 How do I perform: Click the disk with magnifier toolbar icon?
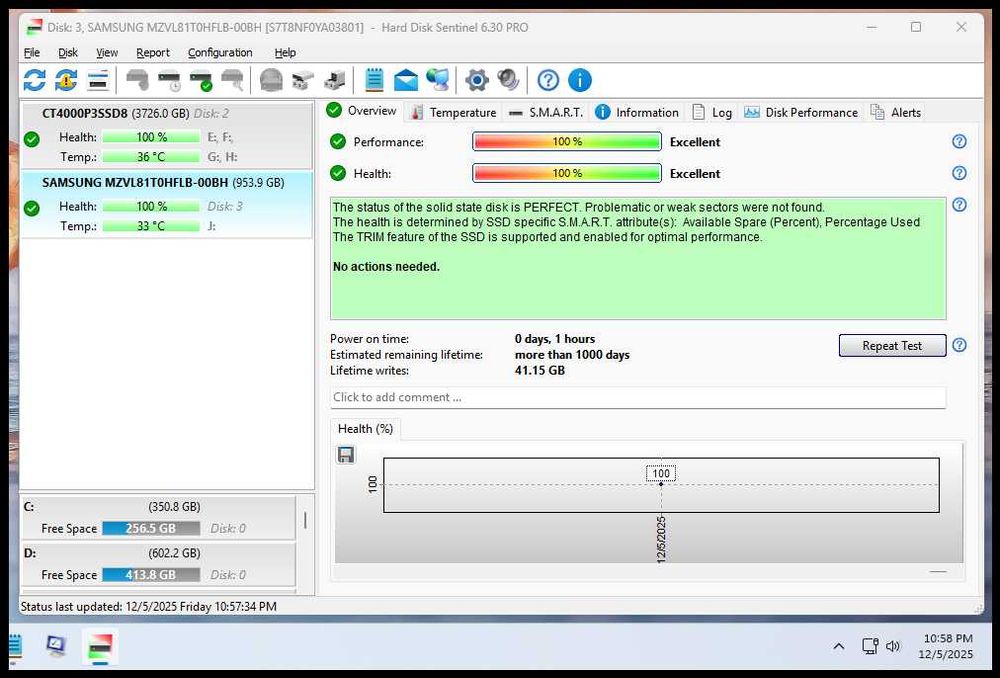[232, 80]
